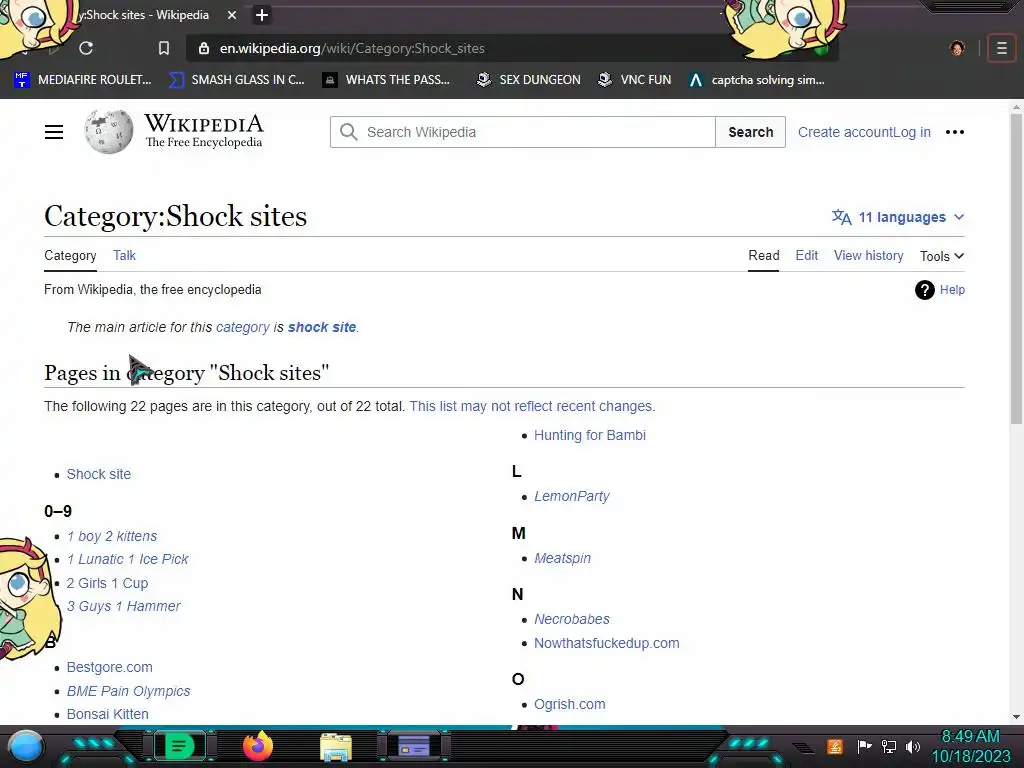
Task: Open the 2 Girls 1 Cup link
Action: click(107, 583)
